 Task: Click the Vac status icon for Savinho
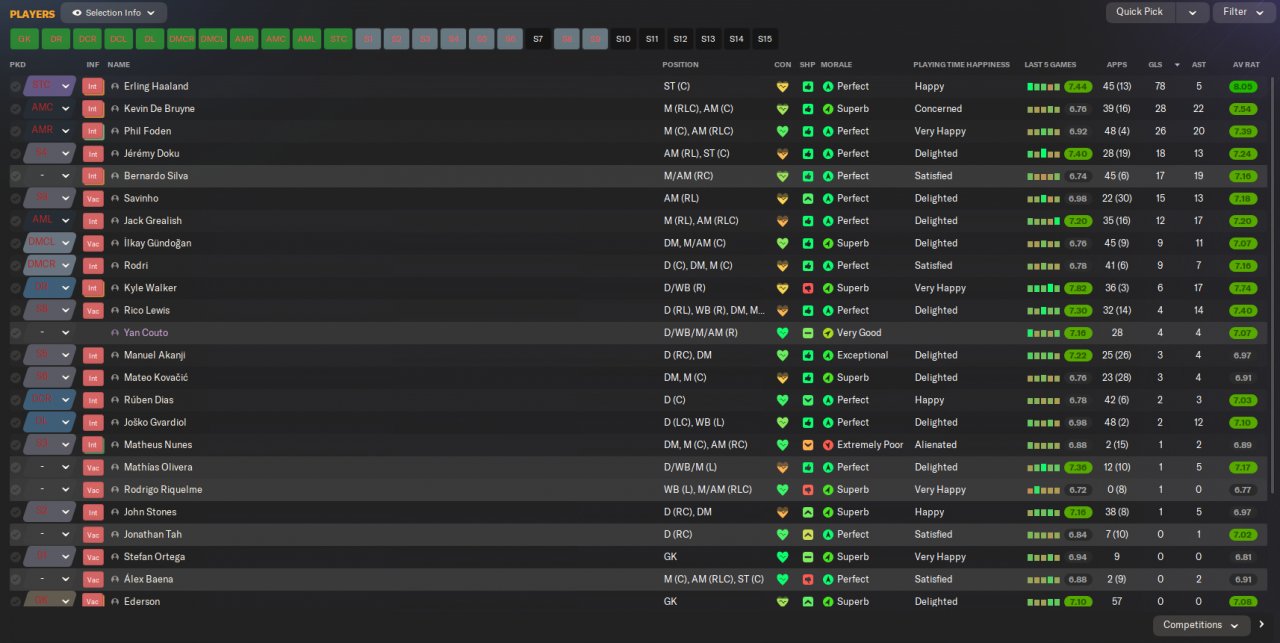[x=93, y=199]
